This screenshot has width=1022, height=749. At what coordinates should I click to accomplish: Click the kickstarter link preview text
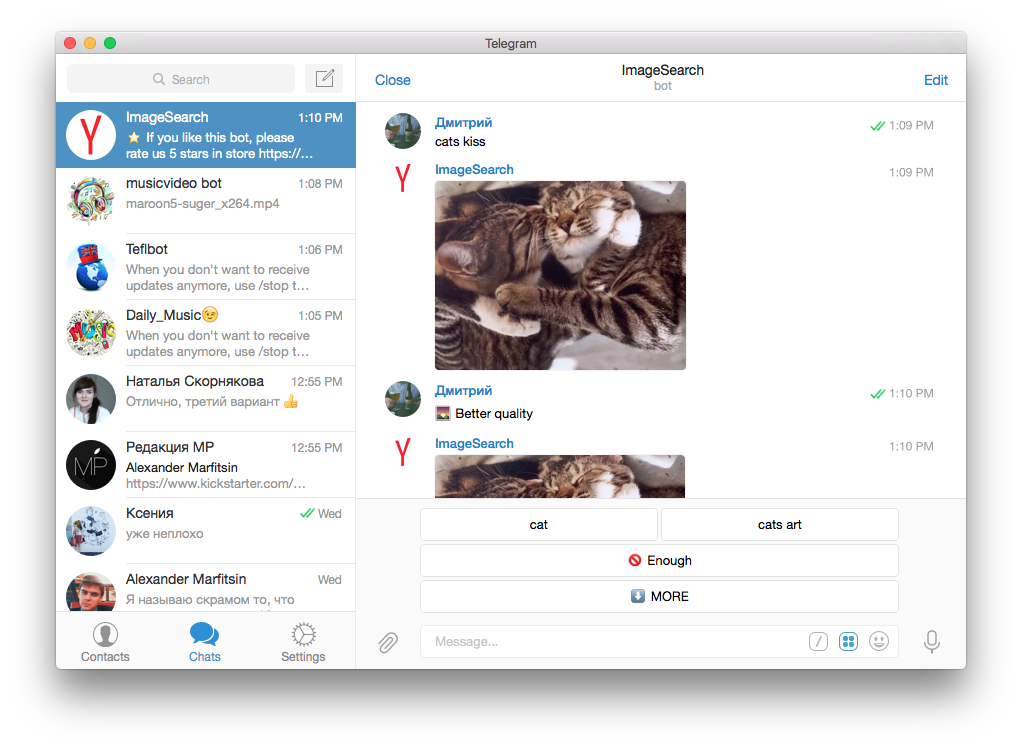(215, 484)
